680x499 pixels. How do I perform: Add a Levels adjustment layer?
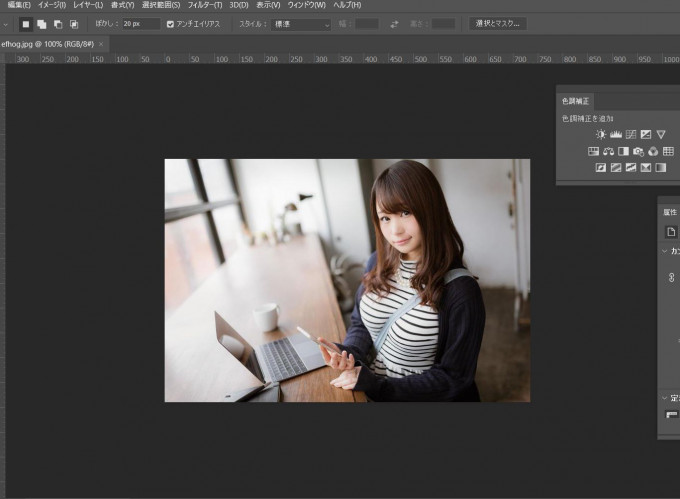coord(616,134)
